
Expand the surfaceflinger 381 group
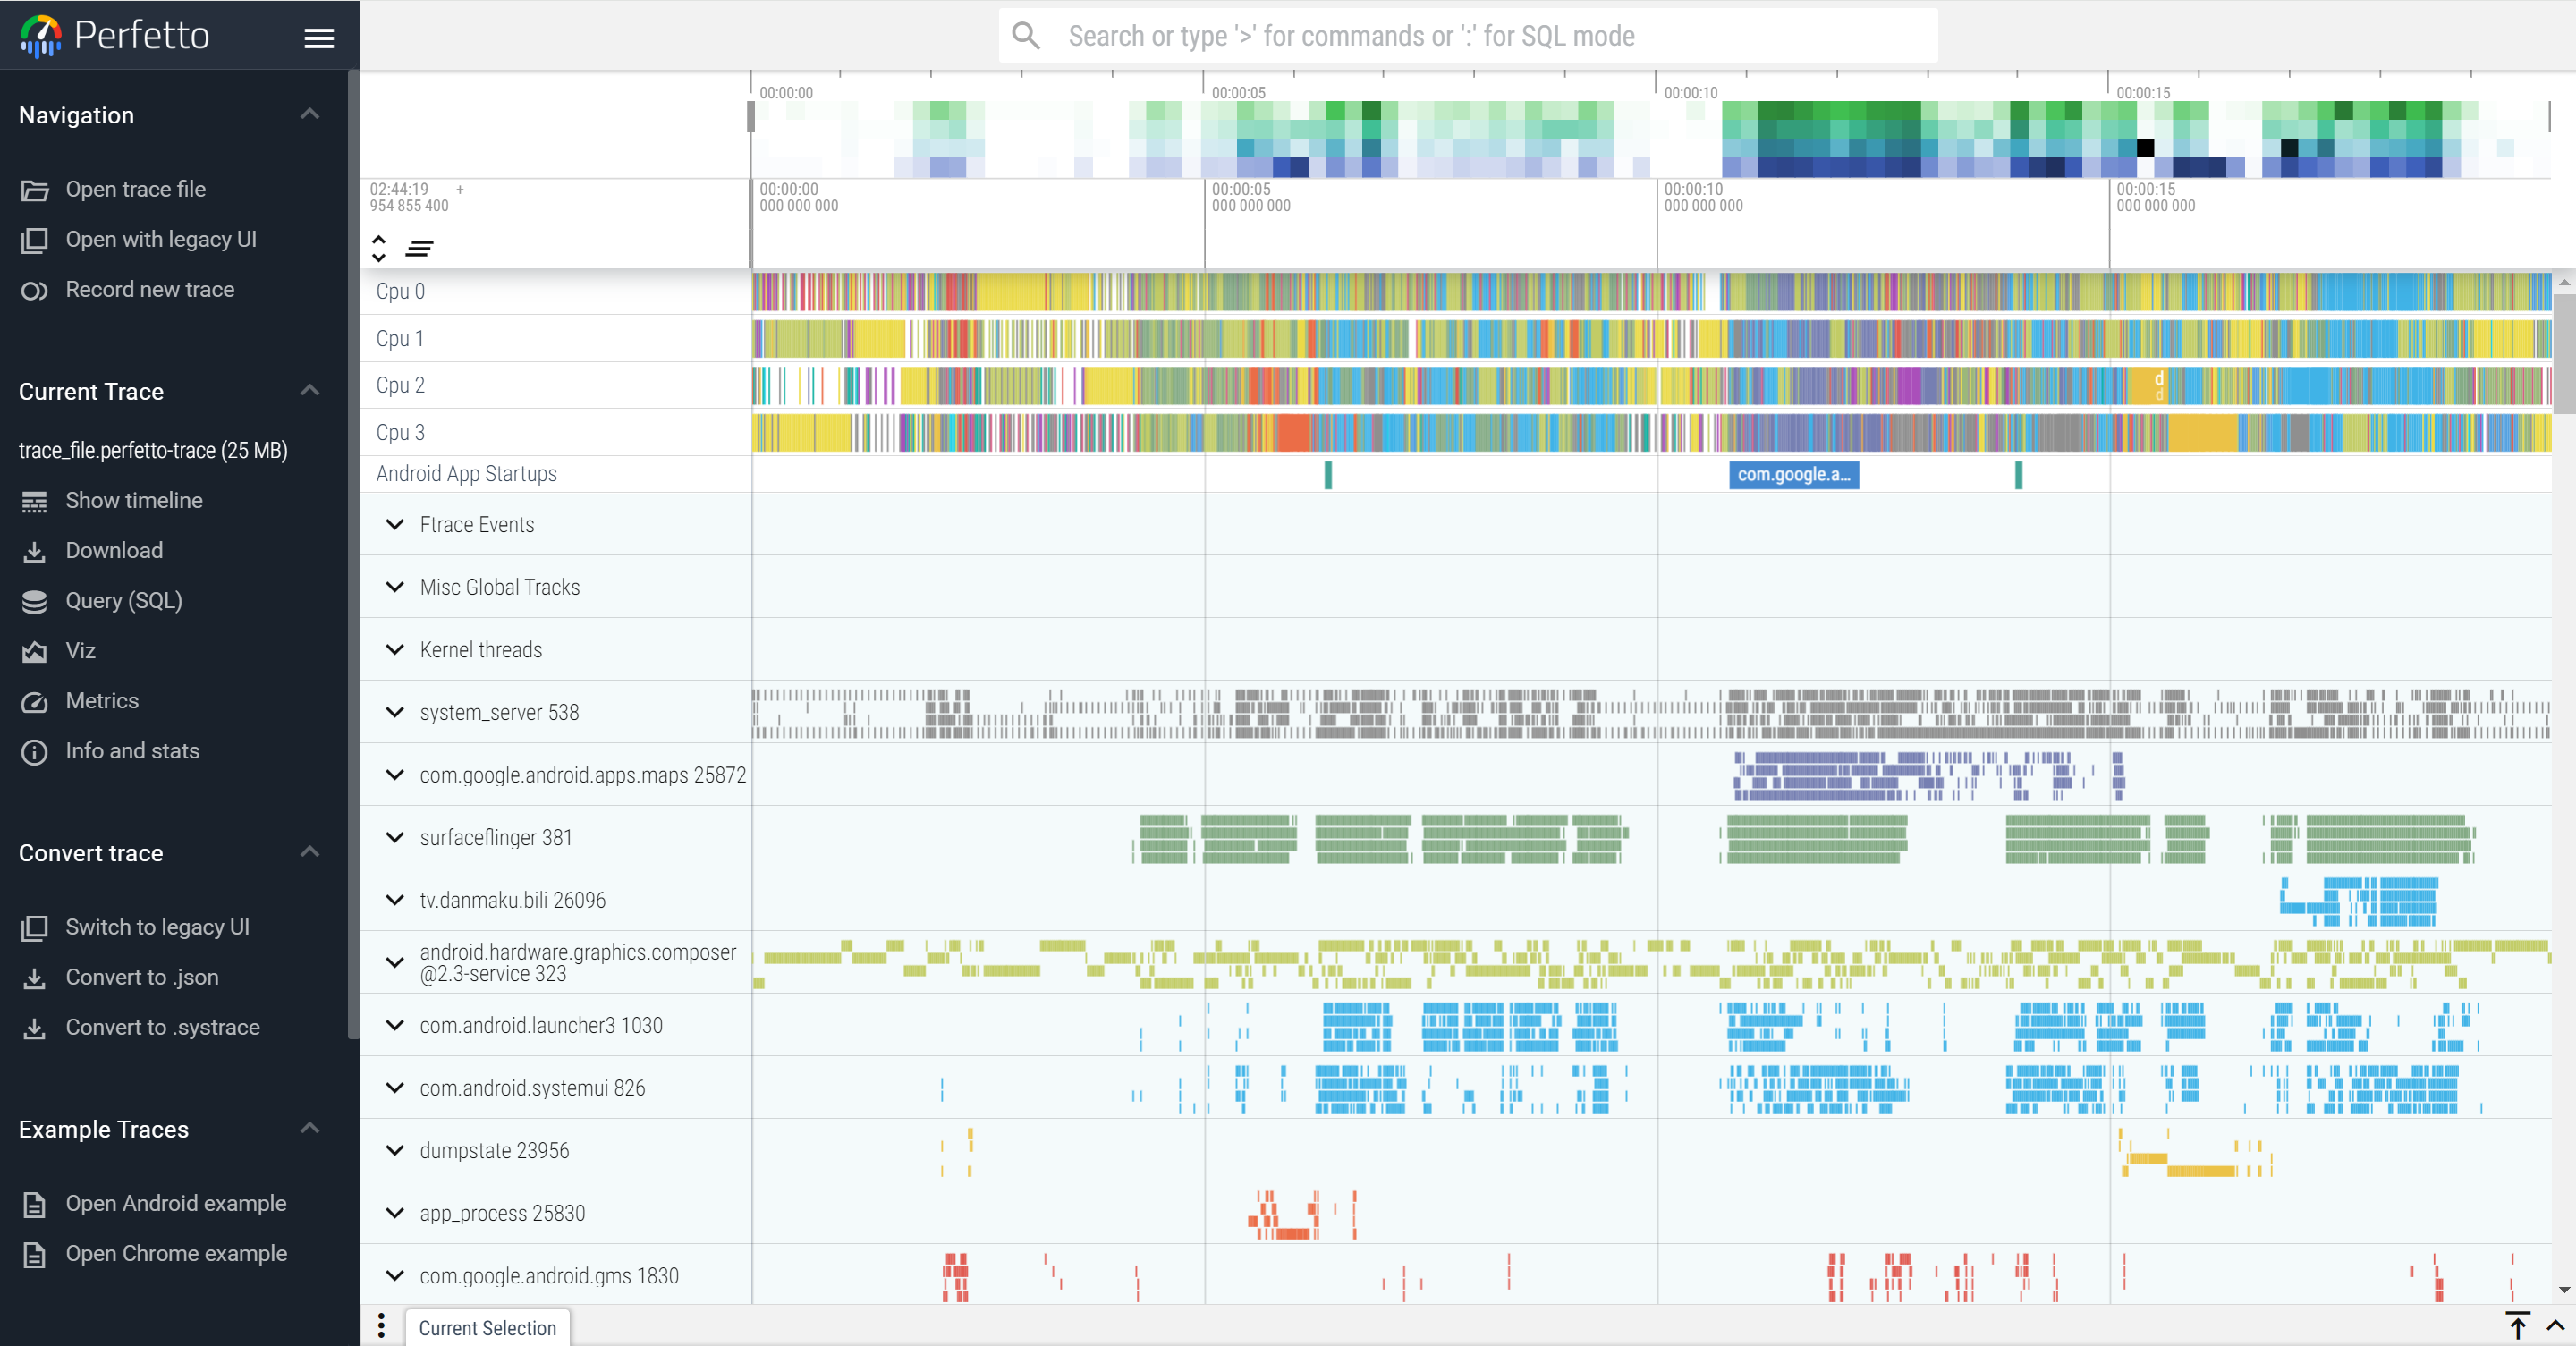(x=395, y=837)
